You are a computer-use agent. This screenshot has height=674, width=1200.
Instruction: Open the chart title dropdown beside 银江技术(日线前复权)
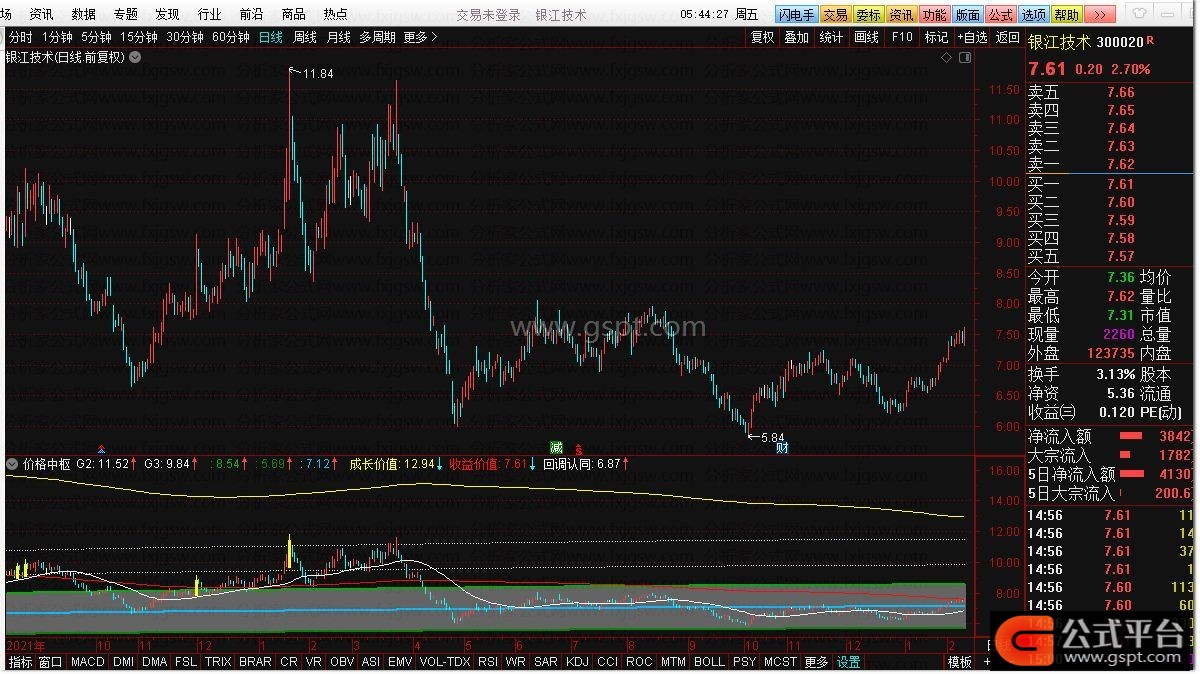tap(135, 57)
